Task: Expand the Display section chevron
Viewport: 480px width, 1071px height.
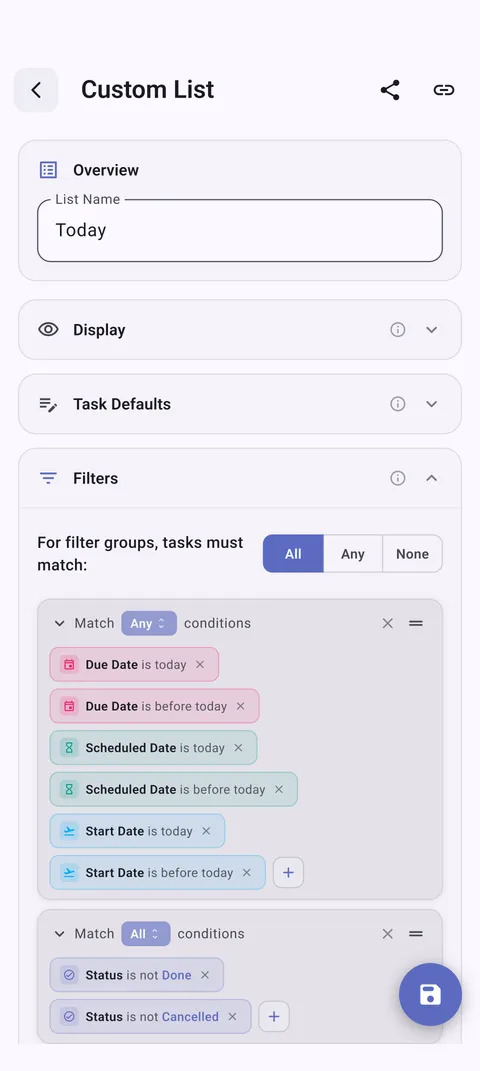Action: click(432, 330)
